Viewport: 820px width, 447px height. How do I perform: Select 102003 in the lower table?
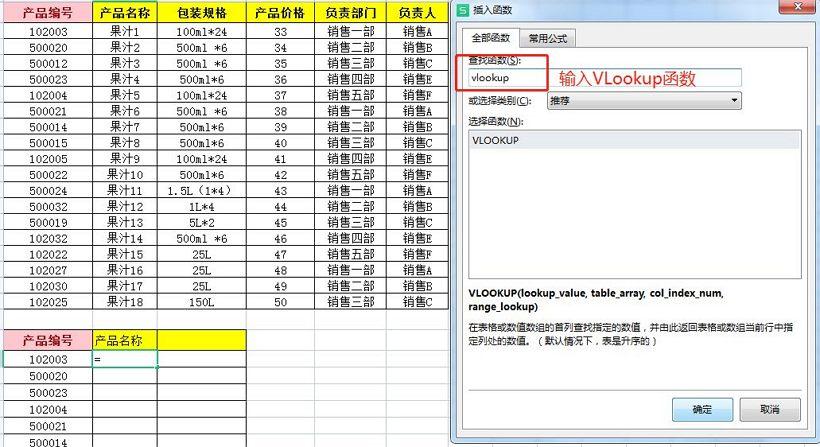(48, 359)
